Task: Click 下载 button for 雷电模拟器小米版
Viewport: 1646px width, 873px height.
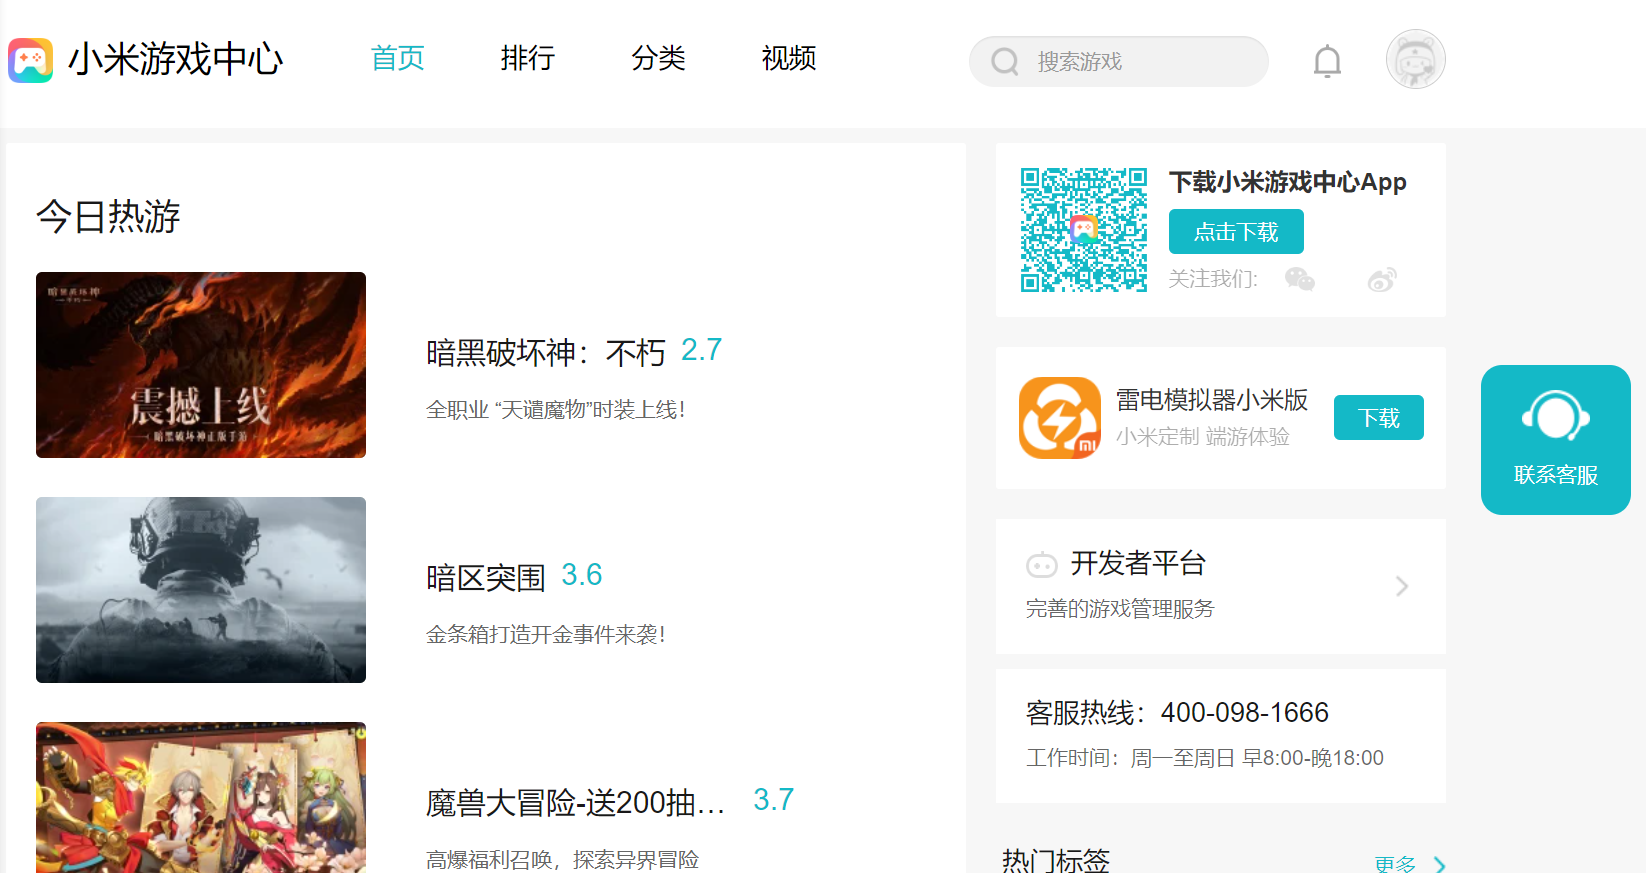Action: pos(1379,418)
